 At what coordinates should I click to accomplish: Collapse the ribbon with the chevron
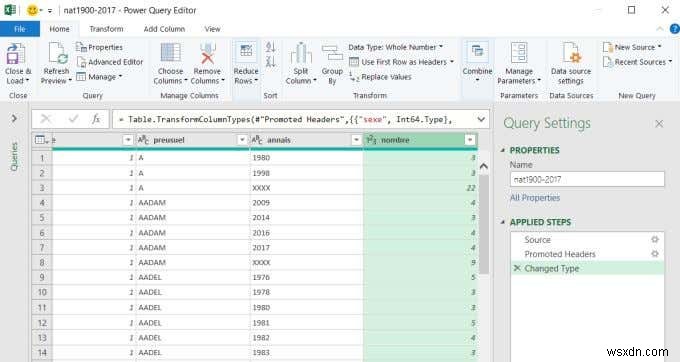(x=660, y=29)
